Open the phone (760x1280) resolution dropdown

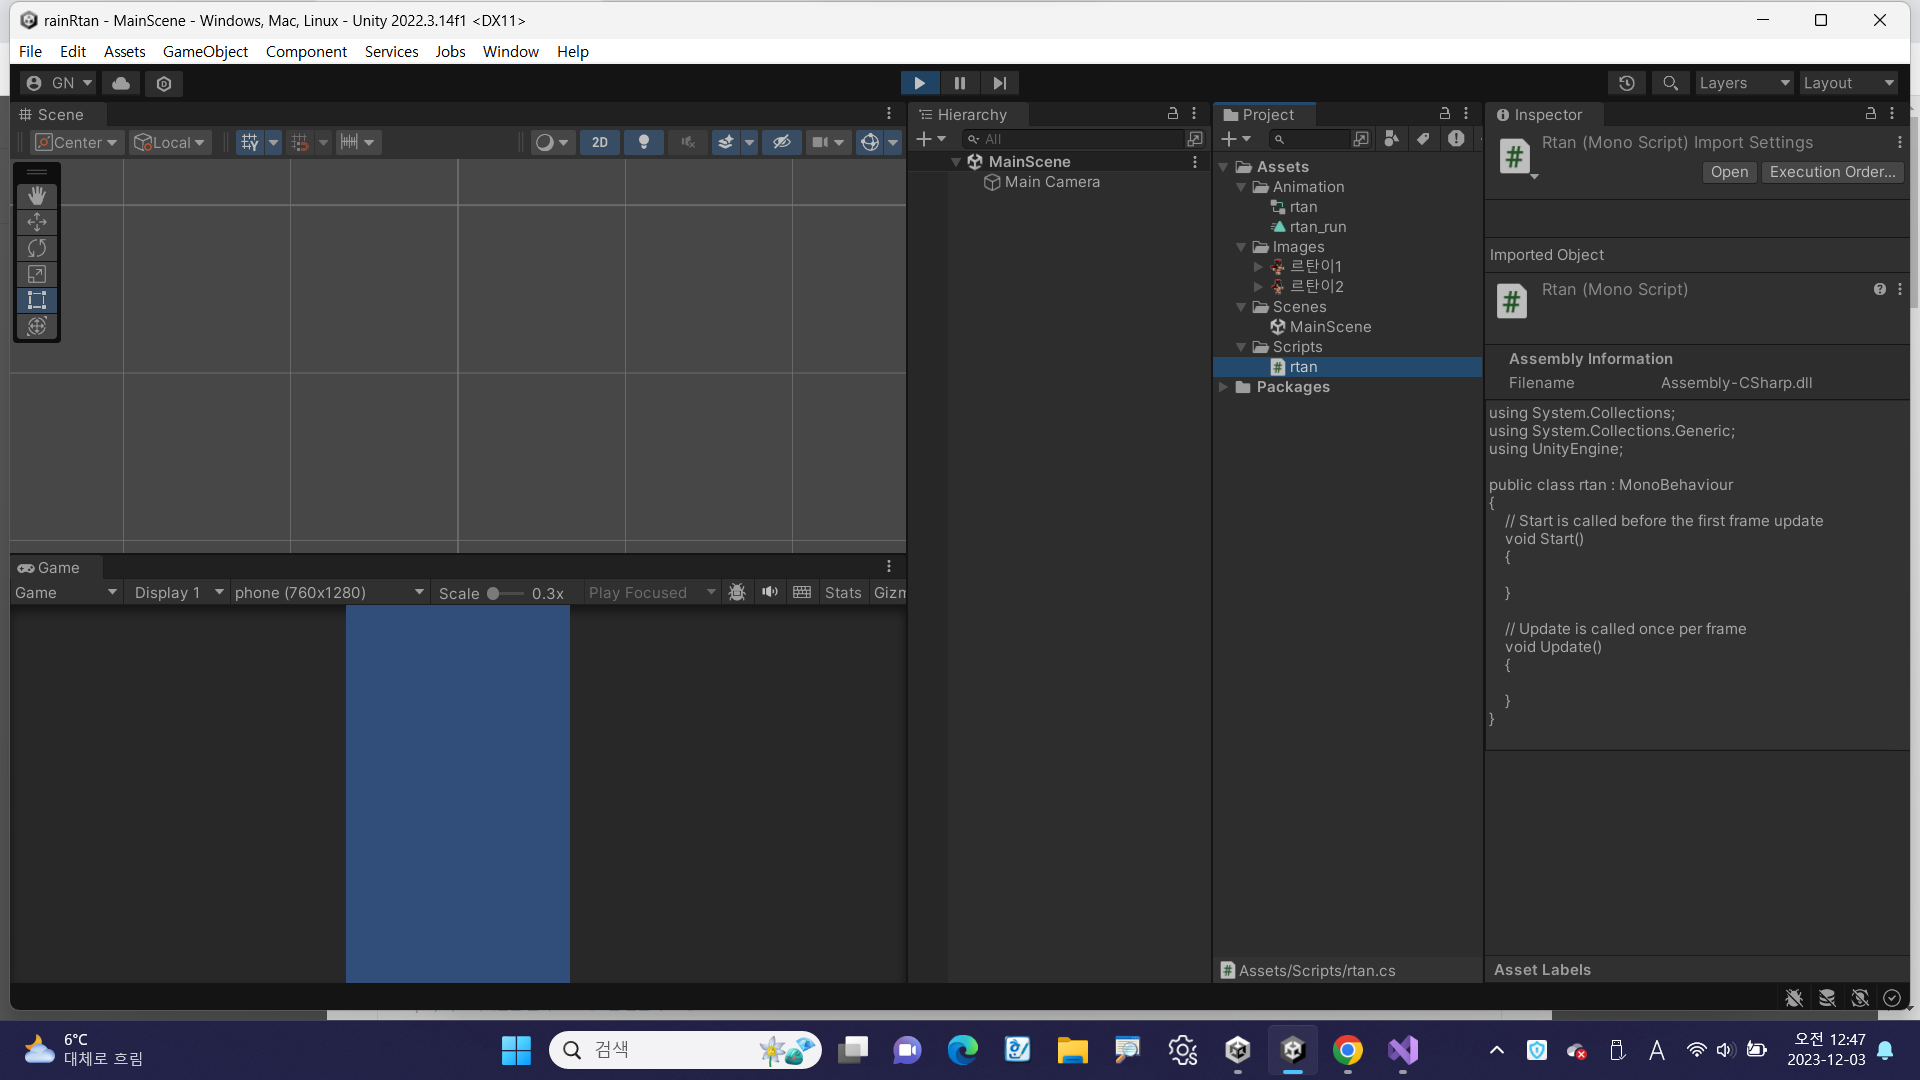(329, 593)
